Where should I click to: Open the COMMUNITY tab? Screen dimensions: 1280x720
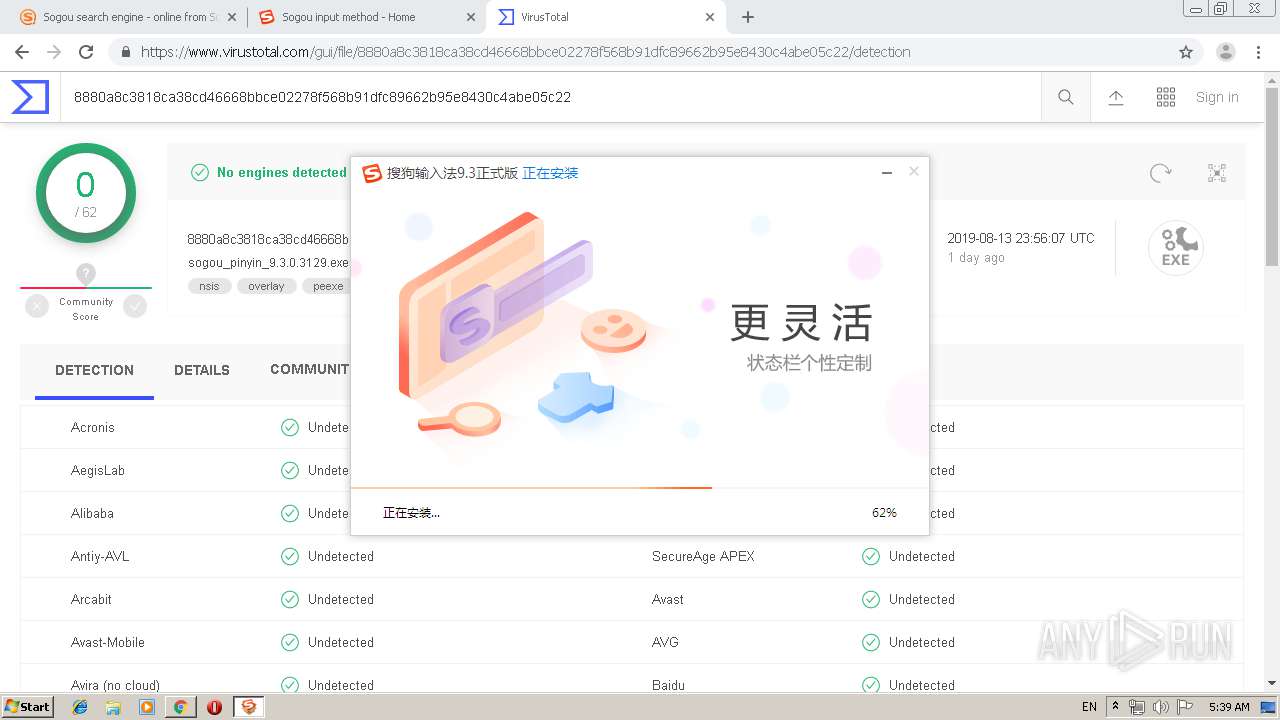click(309, 369)
